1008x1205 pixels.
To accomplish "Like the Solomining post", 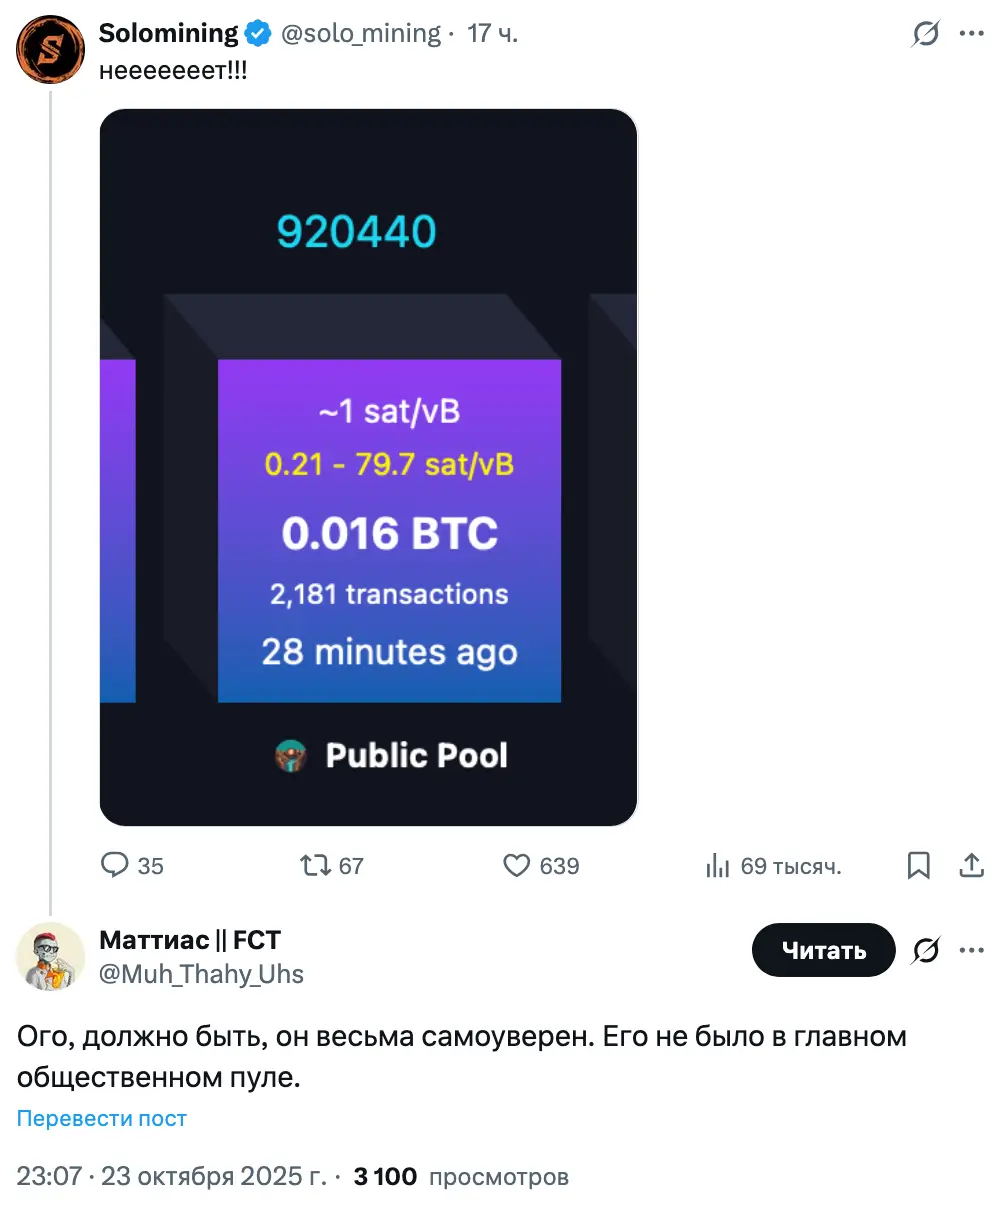I will click(x=516, y=865).
